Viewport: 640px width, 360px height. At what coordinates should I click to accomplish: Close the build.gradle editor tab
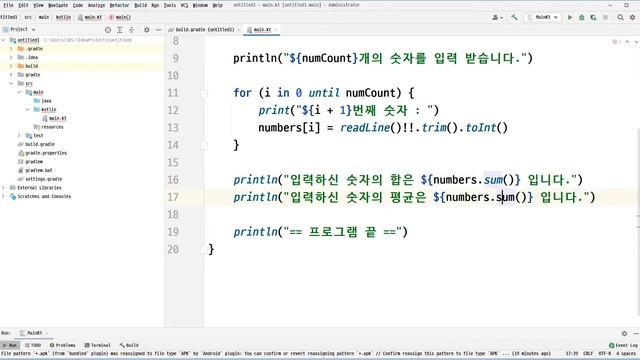click(x=239, y=30)
